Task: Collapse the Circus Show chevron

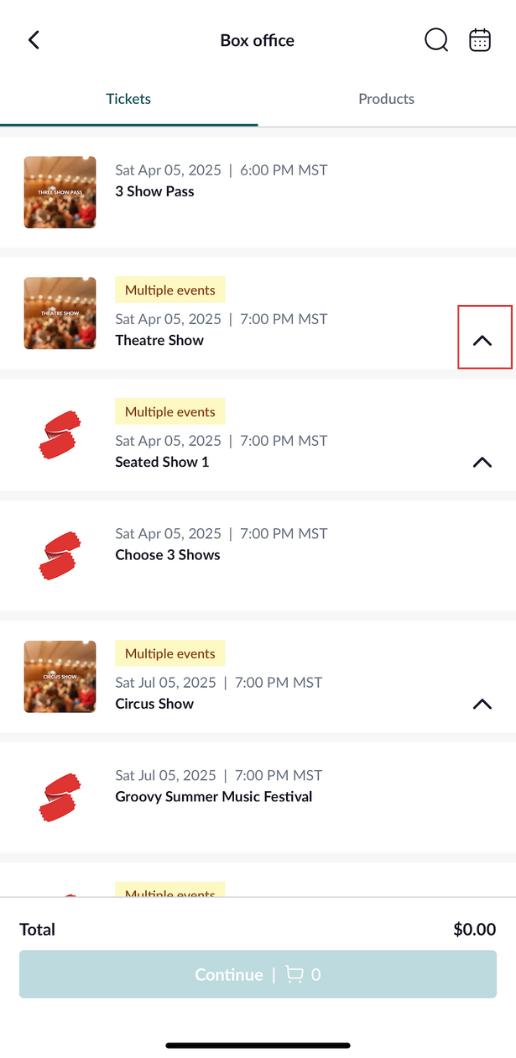Action: point(482,704)
